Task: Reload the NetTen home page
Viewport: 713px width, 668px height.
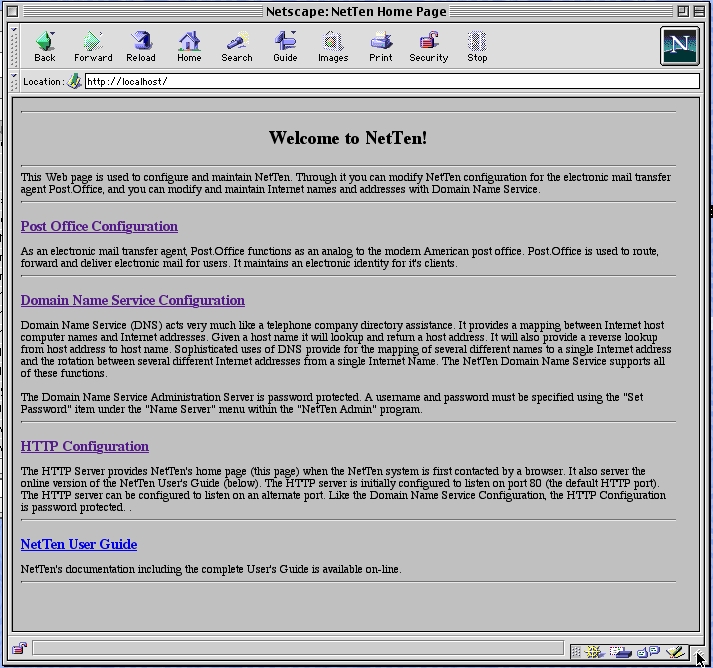Action: pos(141,46)
